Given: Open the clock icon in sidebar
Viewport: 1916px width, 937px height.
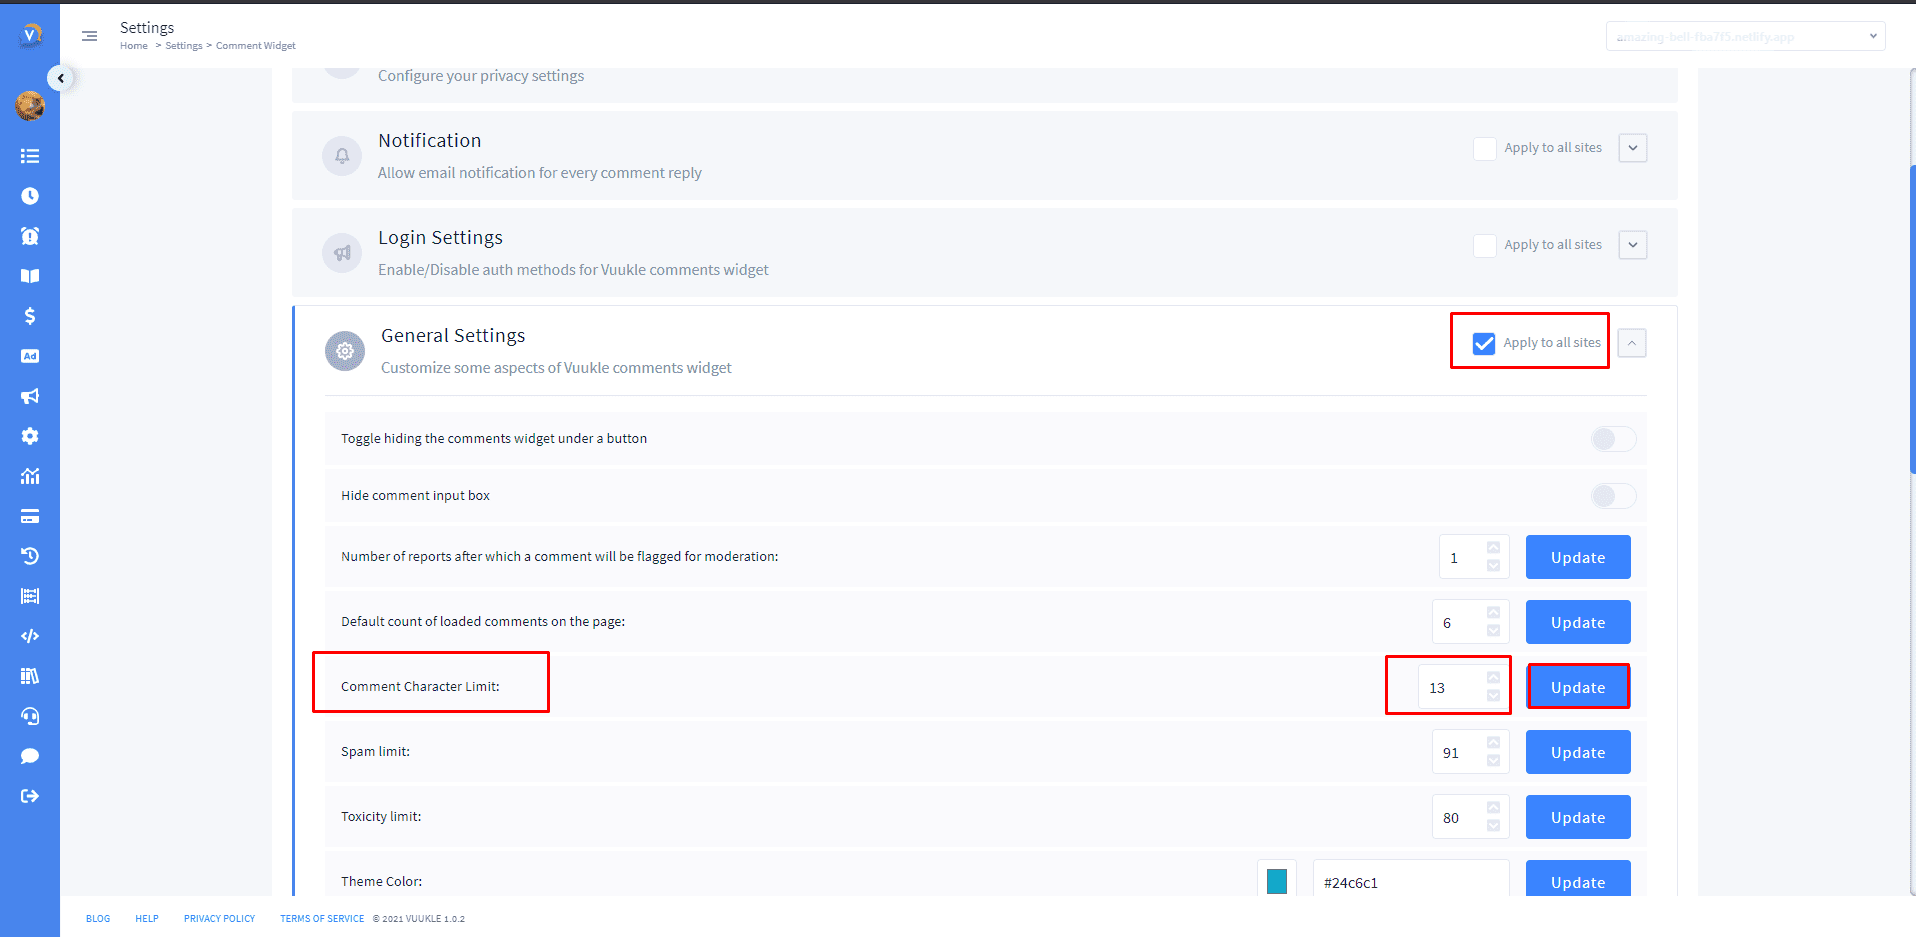Looking at the screenshot, I should (x=30, y=196).
